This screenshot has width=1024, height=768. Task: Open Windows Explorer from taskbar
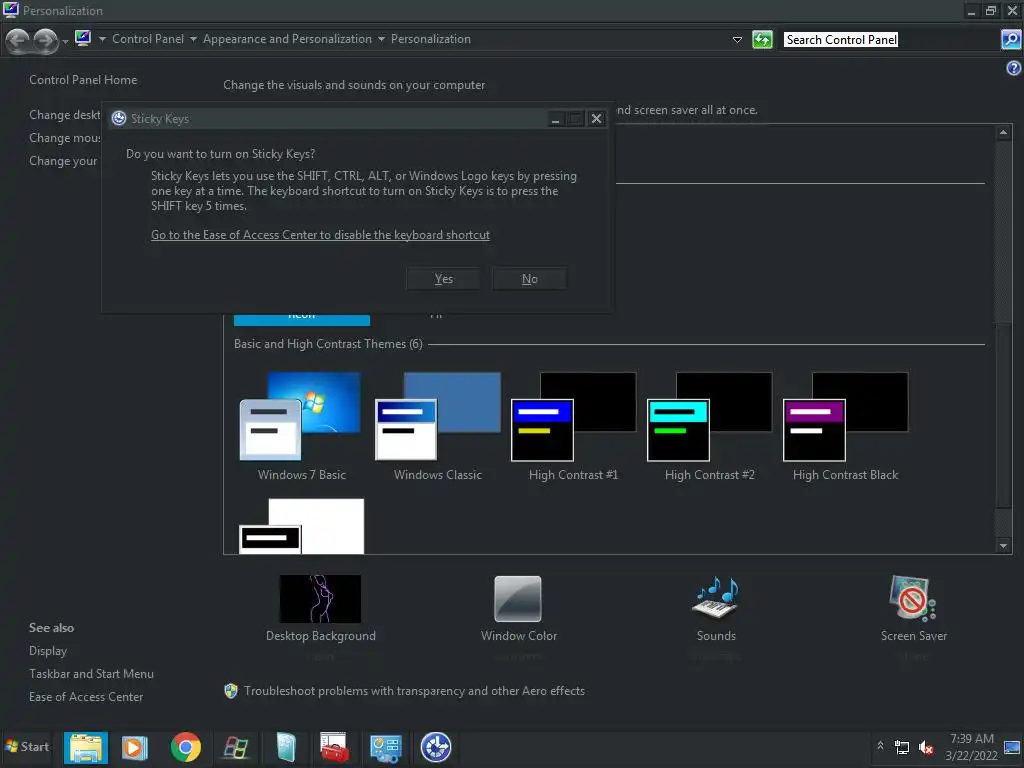tap(86, 748)
